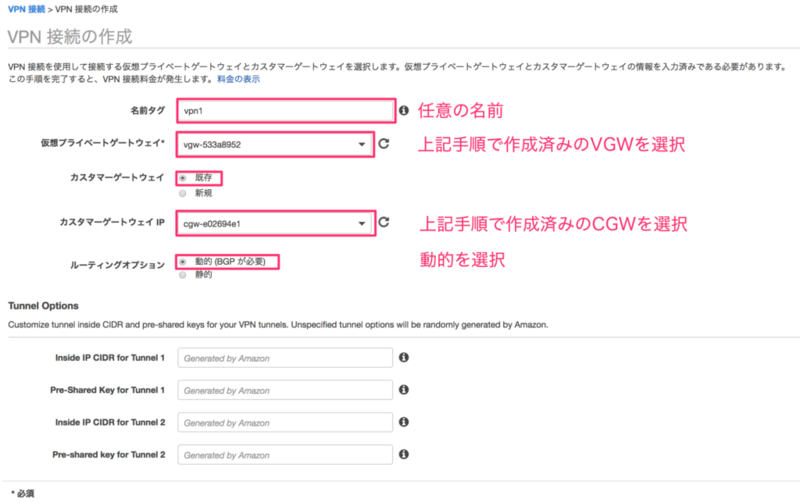
Task: Click the * 必須 required note
Action: coord(22,493)
